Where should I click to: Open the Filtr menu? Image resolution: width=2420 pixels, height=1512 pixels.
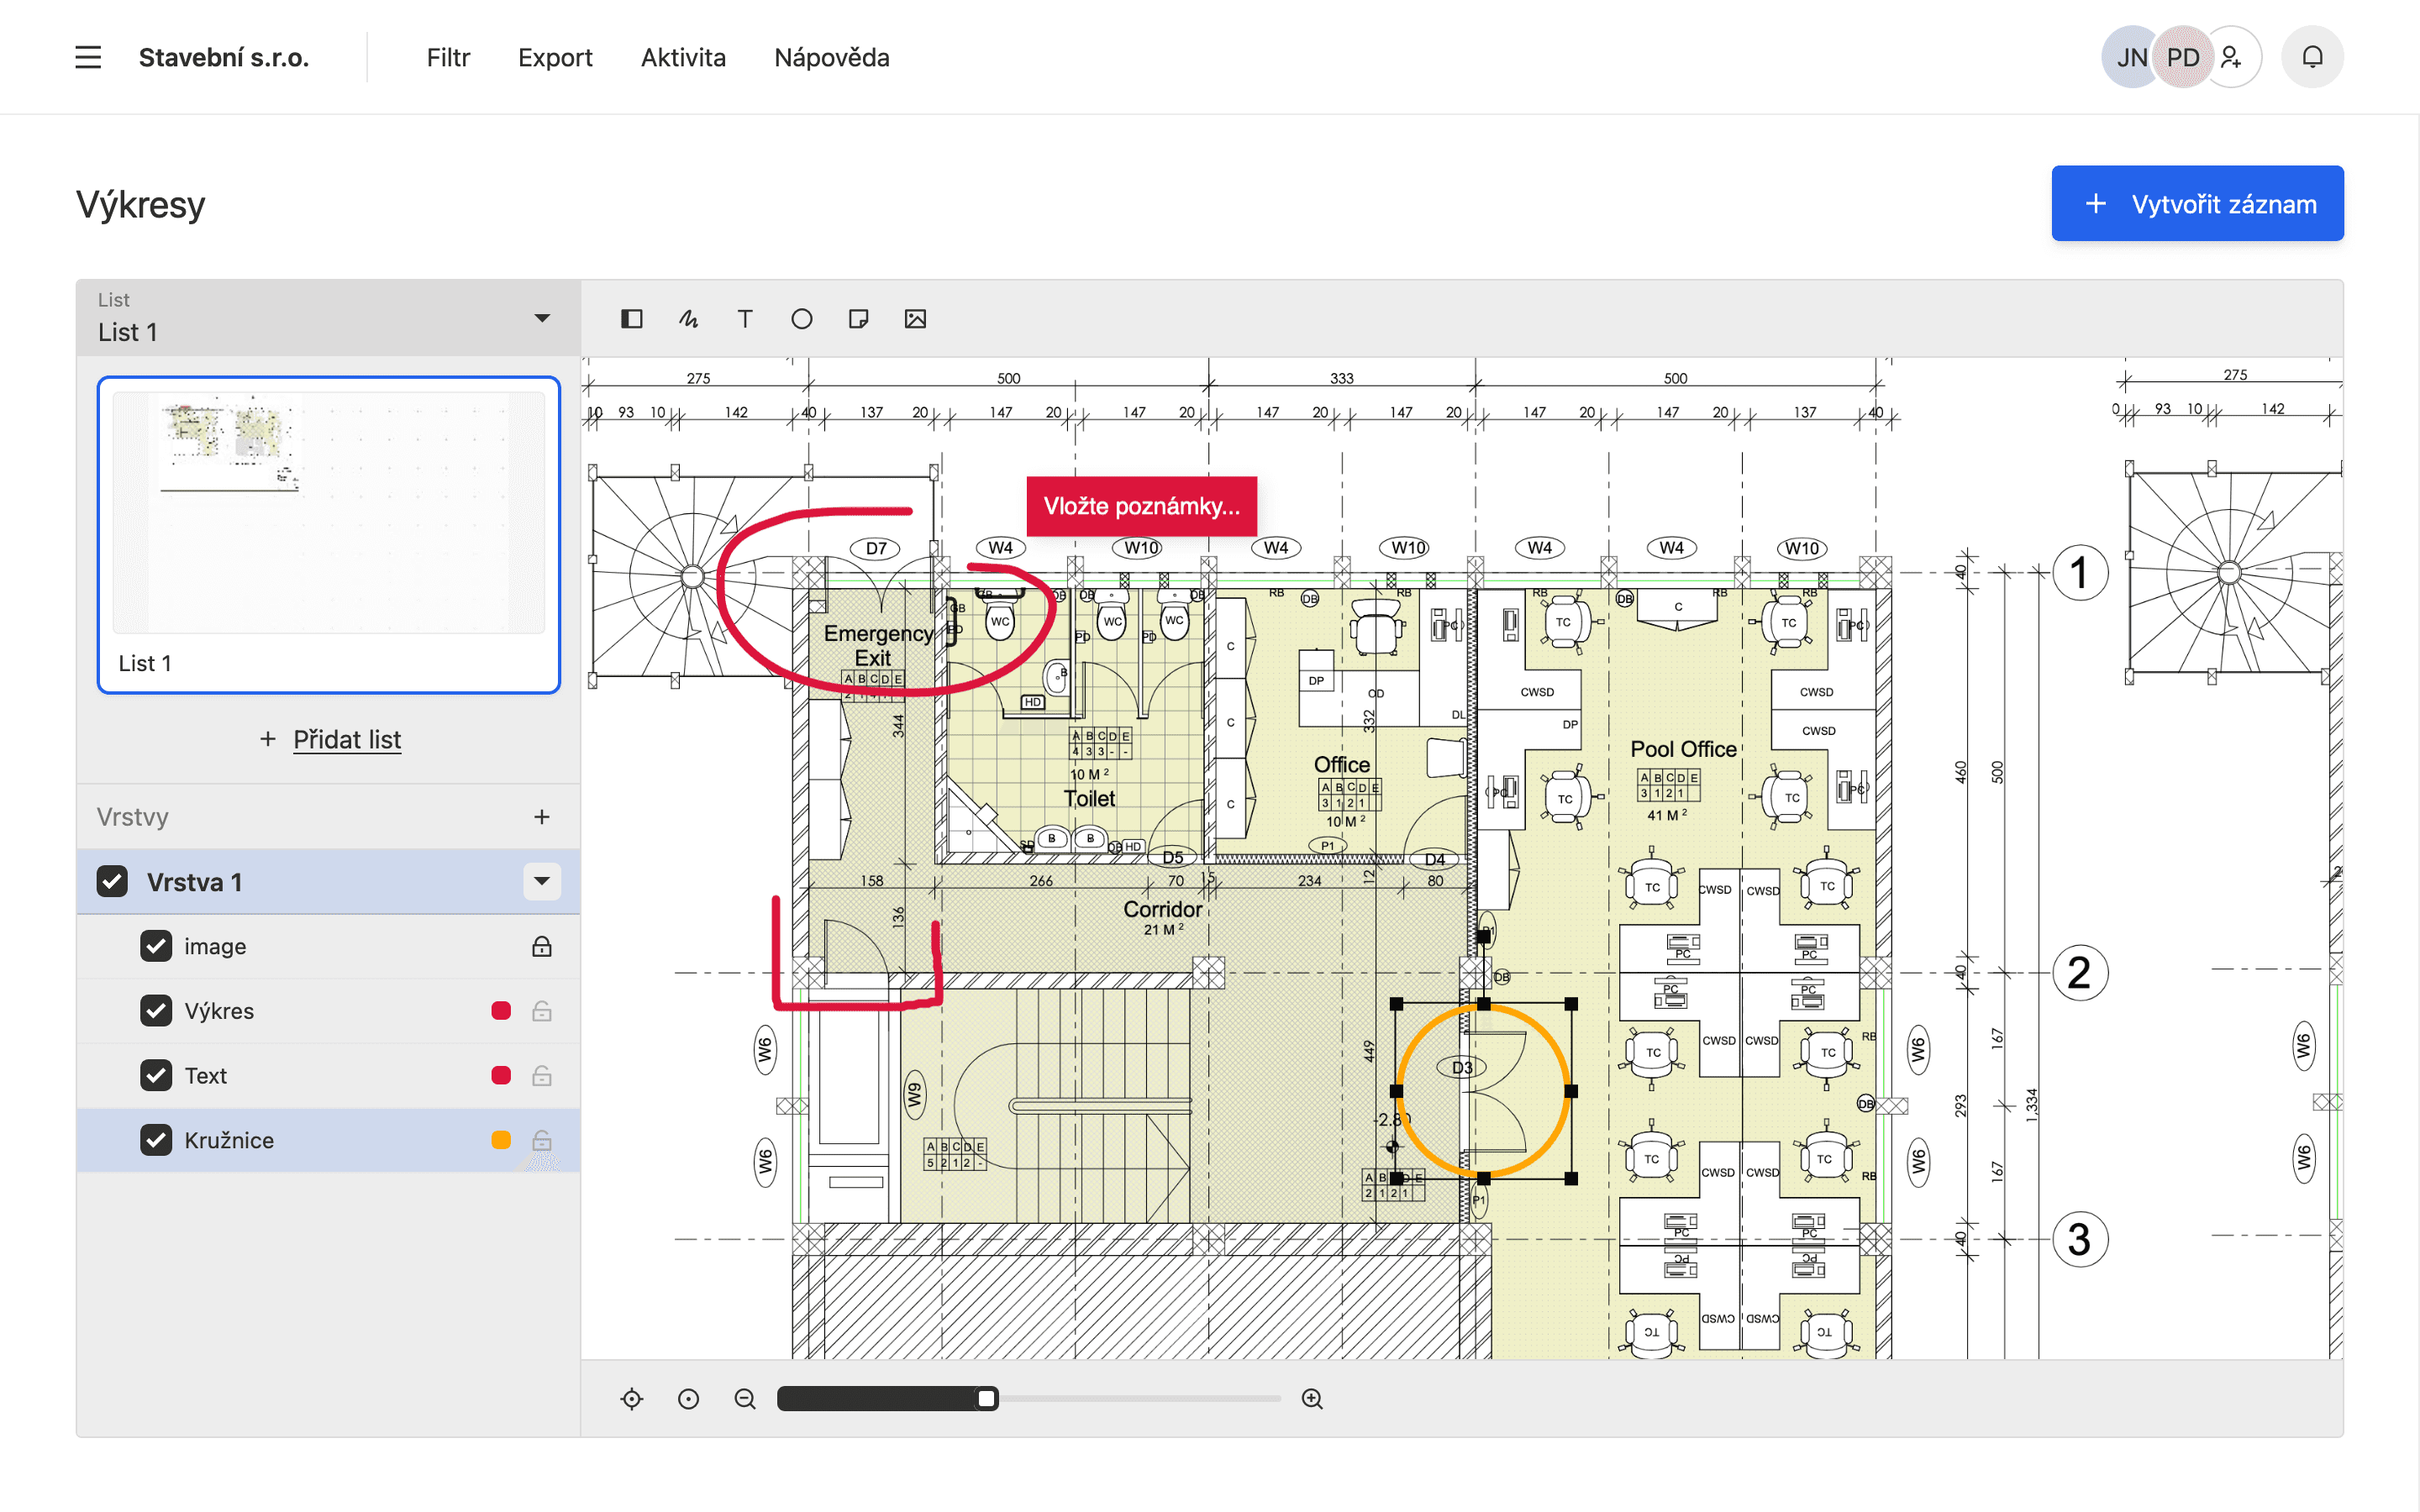click(x=446, y=55)
